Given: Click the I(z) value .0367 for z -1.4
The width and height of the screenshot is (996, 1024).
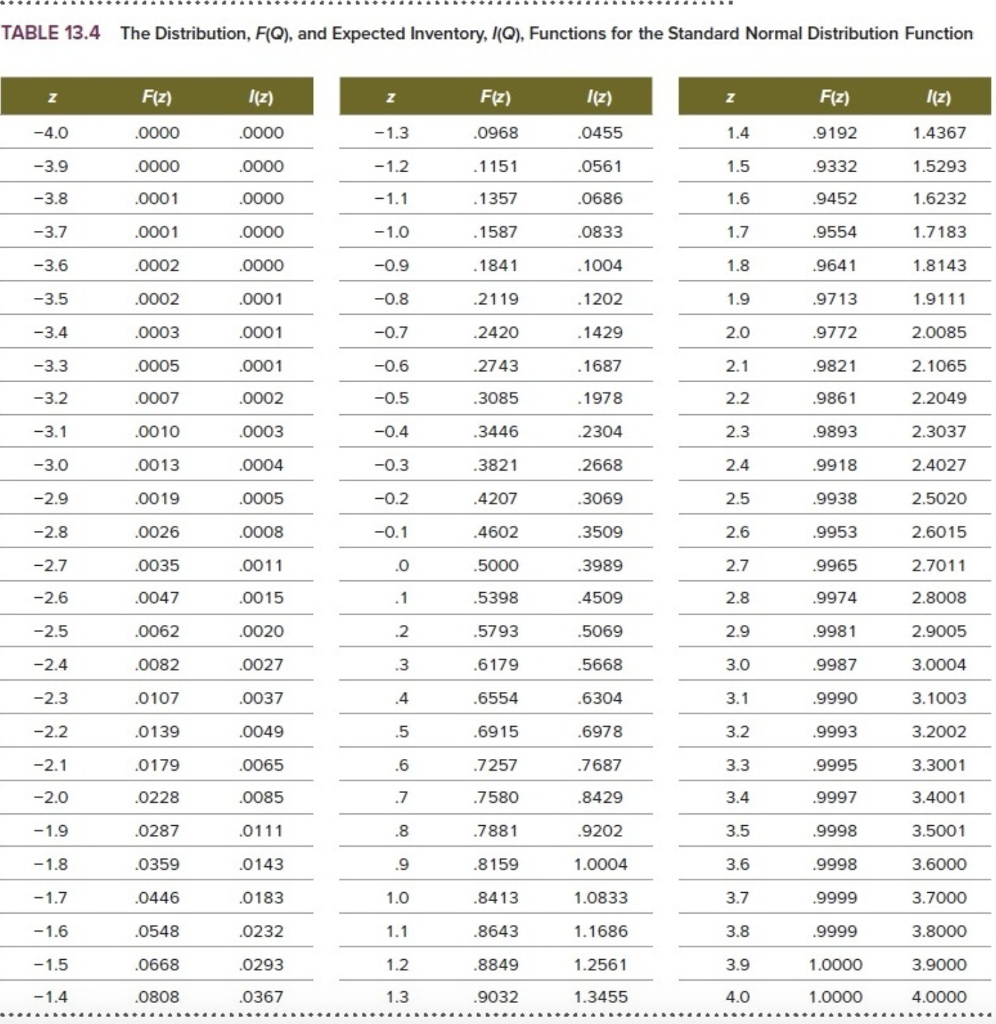Looking at the screenshot, I should point(261,997).
